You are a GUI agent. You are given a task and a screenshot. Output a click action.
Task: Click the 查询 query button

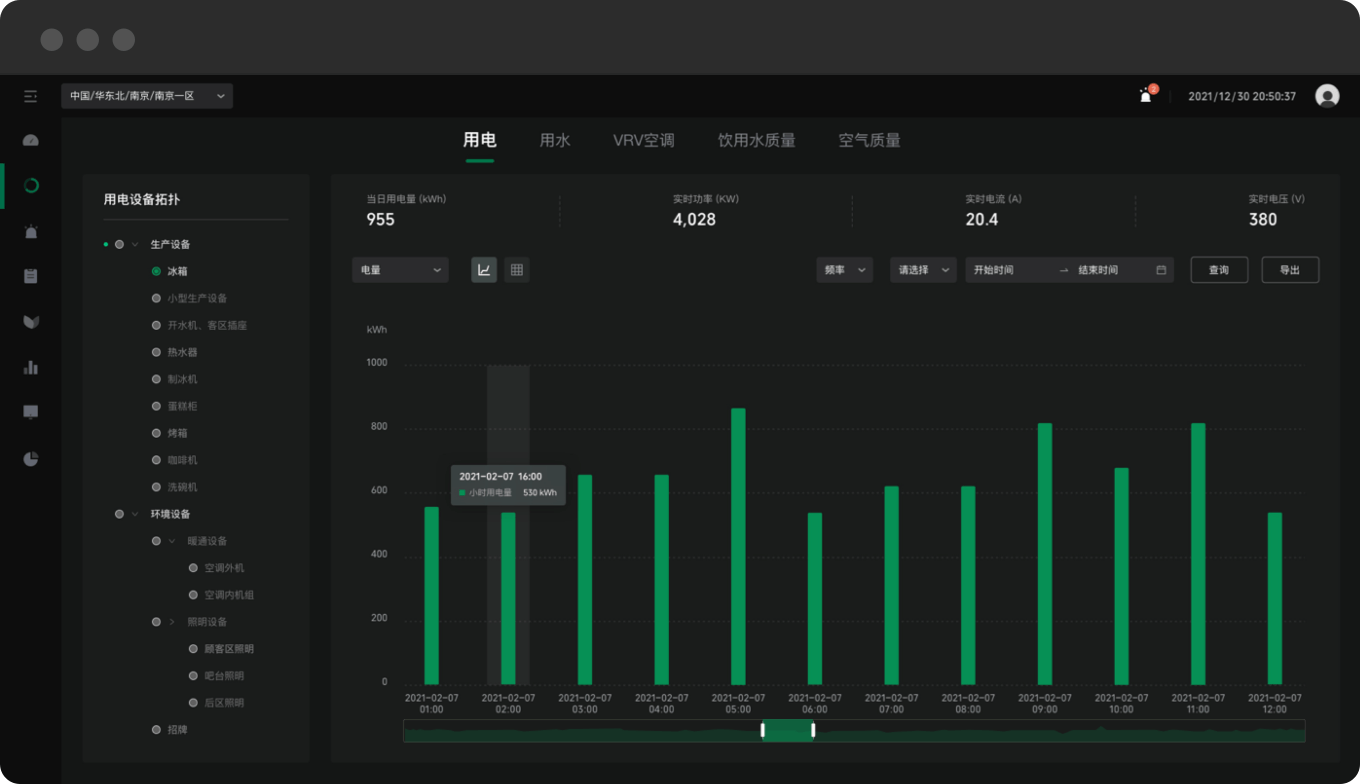(1219, 270)
